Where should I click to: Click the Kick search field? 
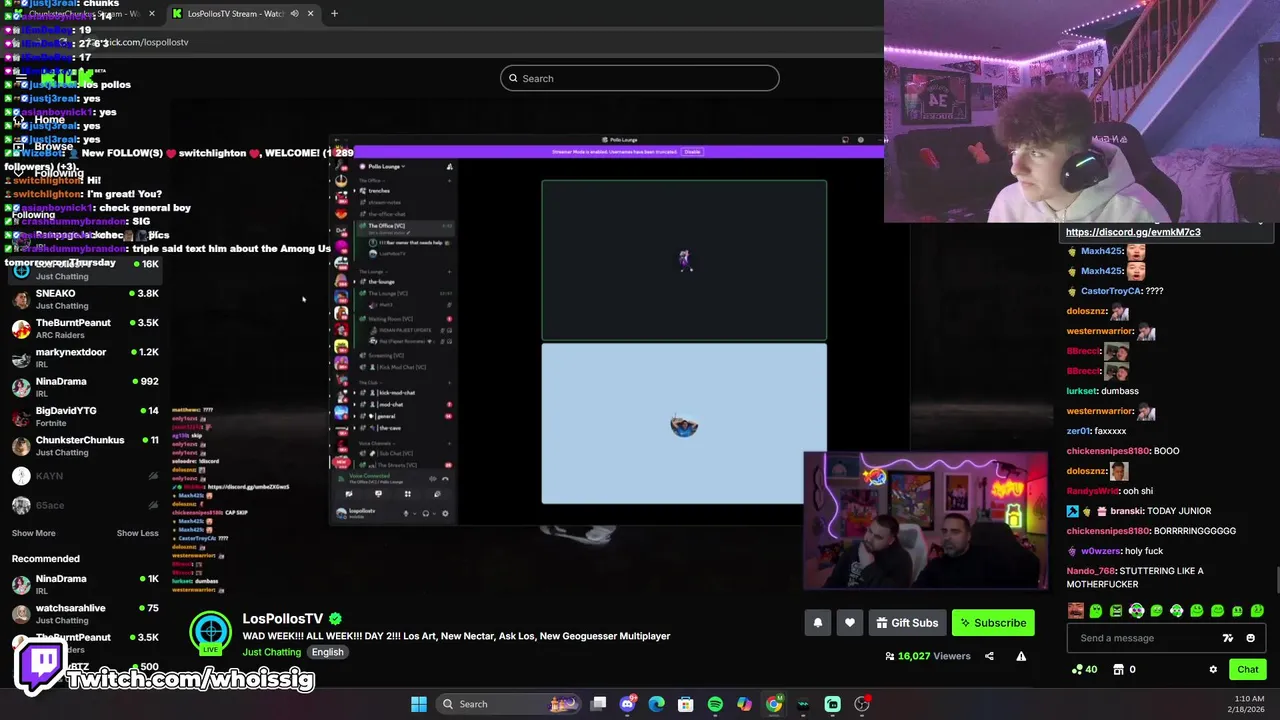(x=640, y=78)
